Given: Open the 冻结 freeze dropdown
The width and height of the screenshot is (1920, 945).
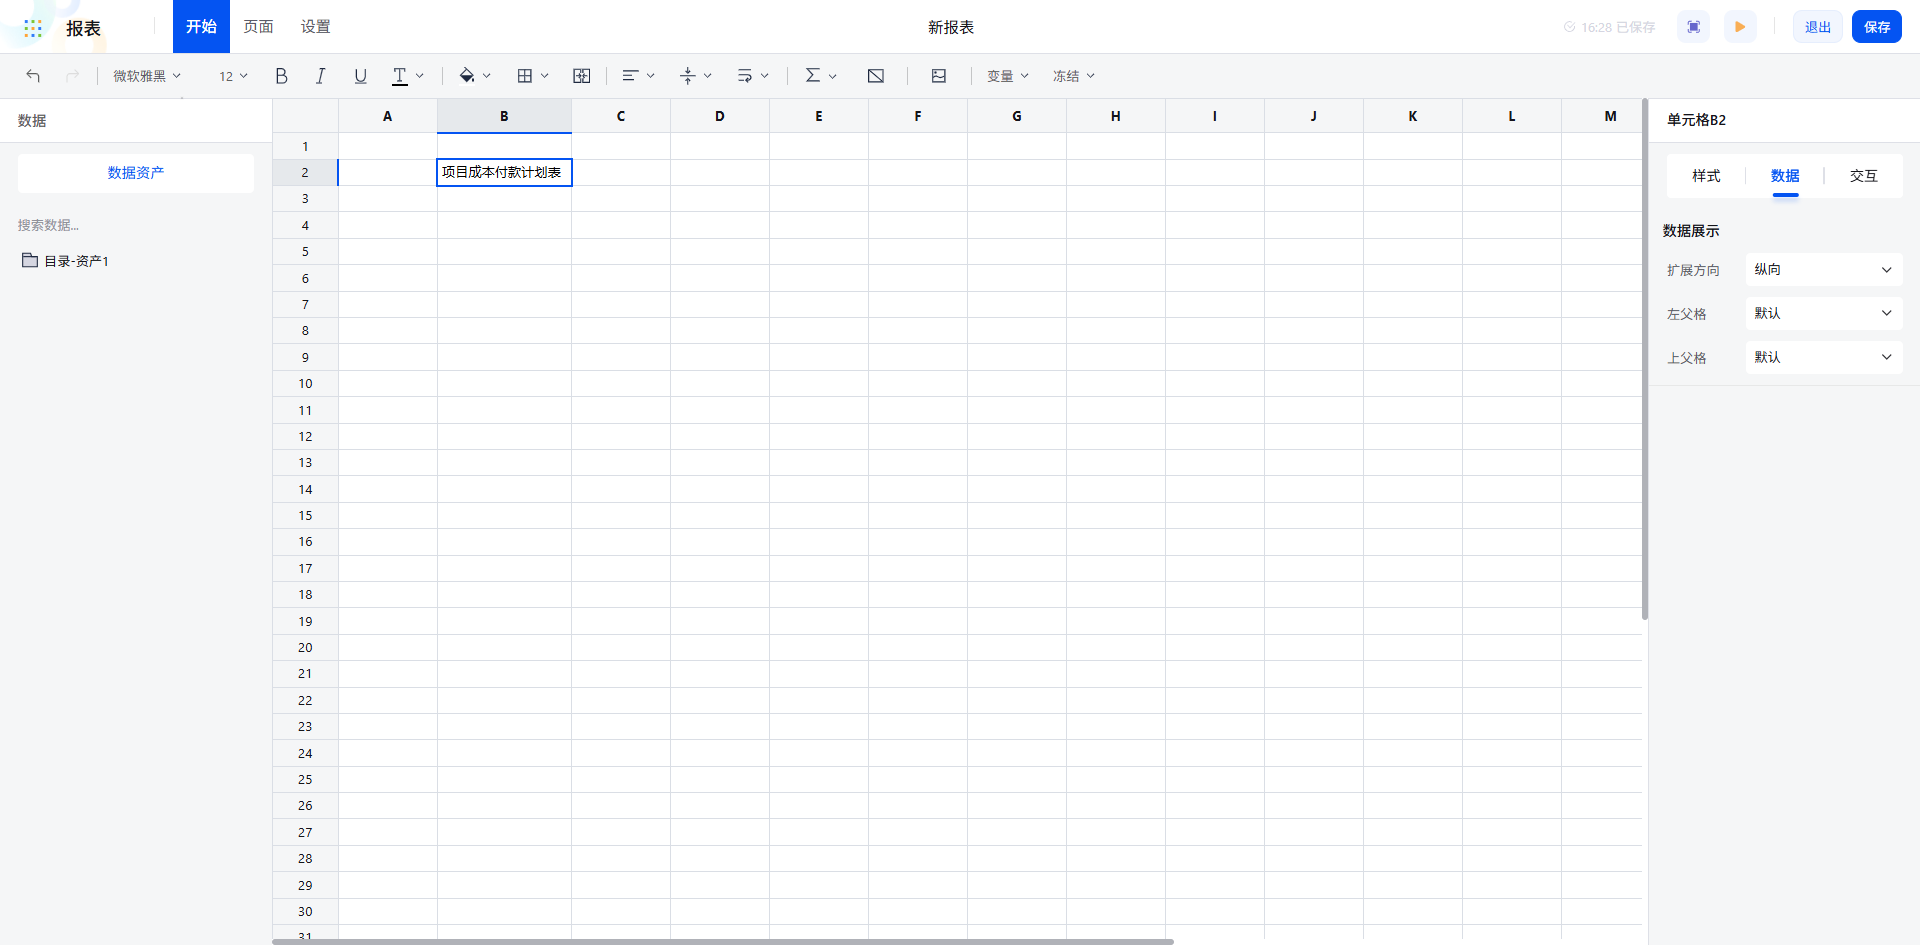Looking at the screenshot, I should tap(1074, 76).
